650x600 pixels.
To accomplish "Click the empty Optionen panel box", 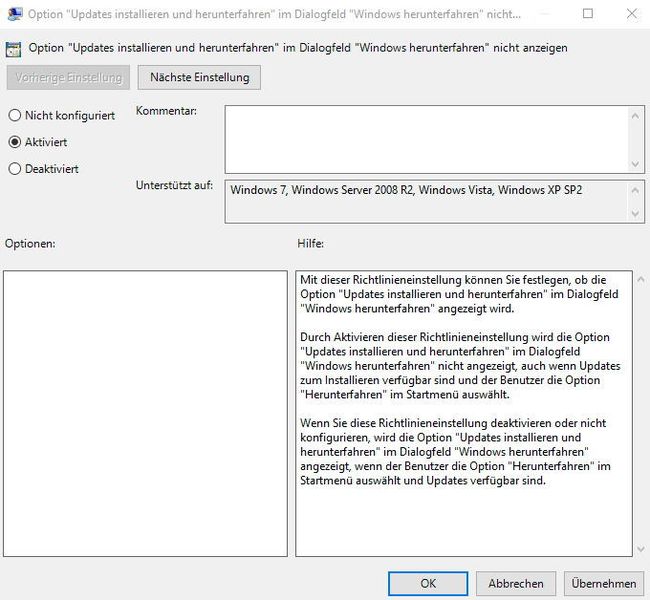I will 145,413.
